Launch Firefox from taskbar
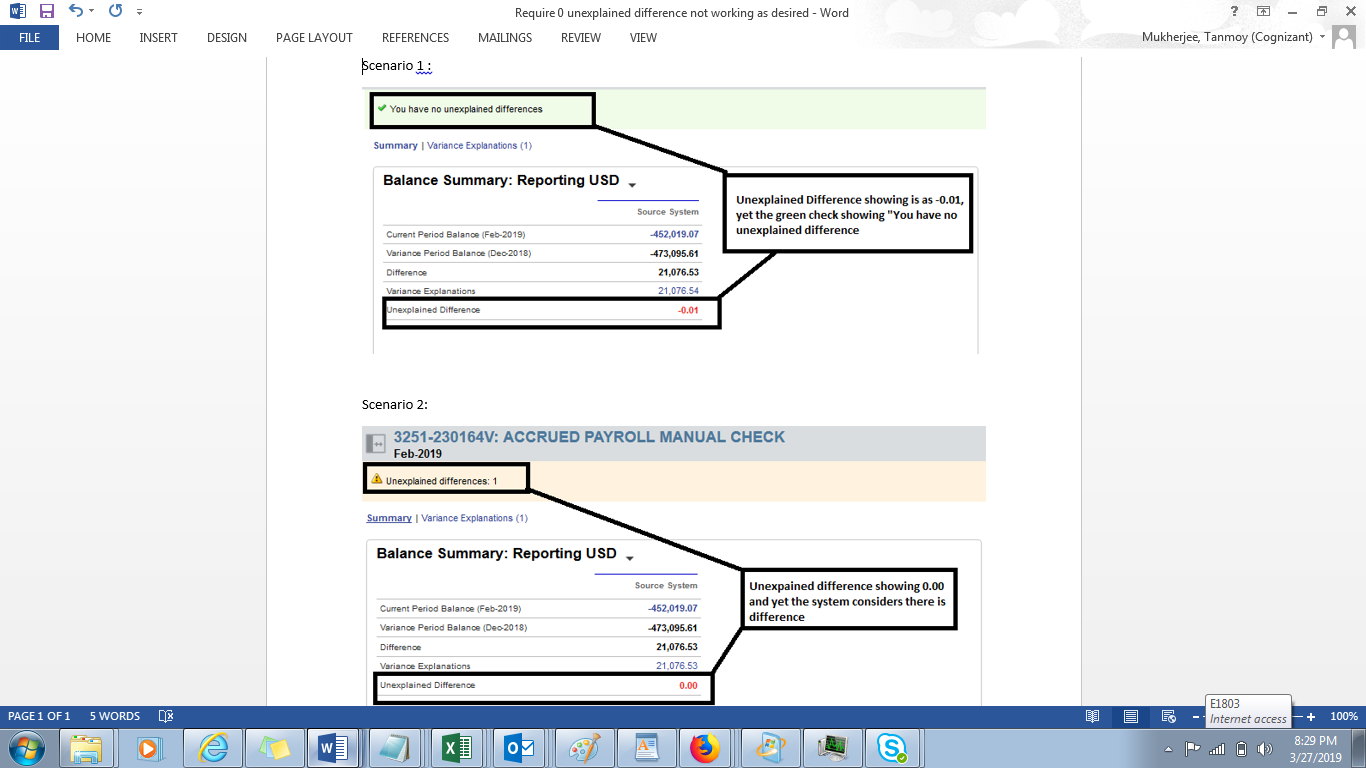 [x=705, y=748]
